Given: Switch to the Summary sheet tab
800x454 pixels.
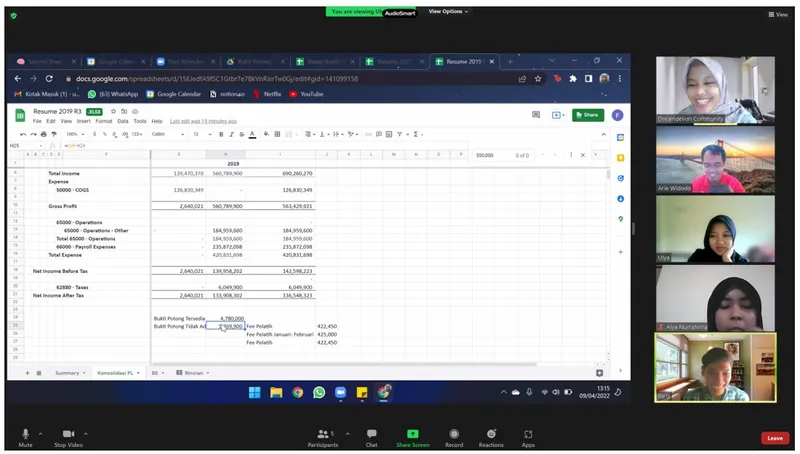Looking at the screenshot, I should point(67,372).
